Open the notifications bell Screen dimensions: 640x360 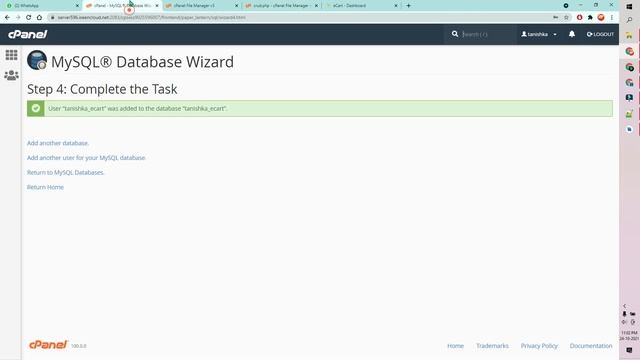pyautogui.click(x=572, y=34)
